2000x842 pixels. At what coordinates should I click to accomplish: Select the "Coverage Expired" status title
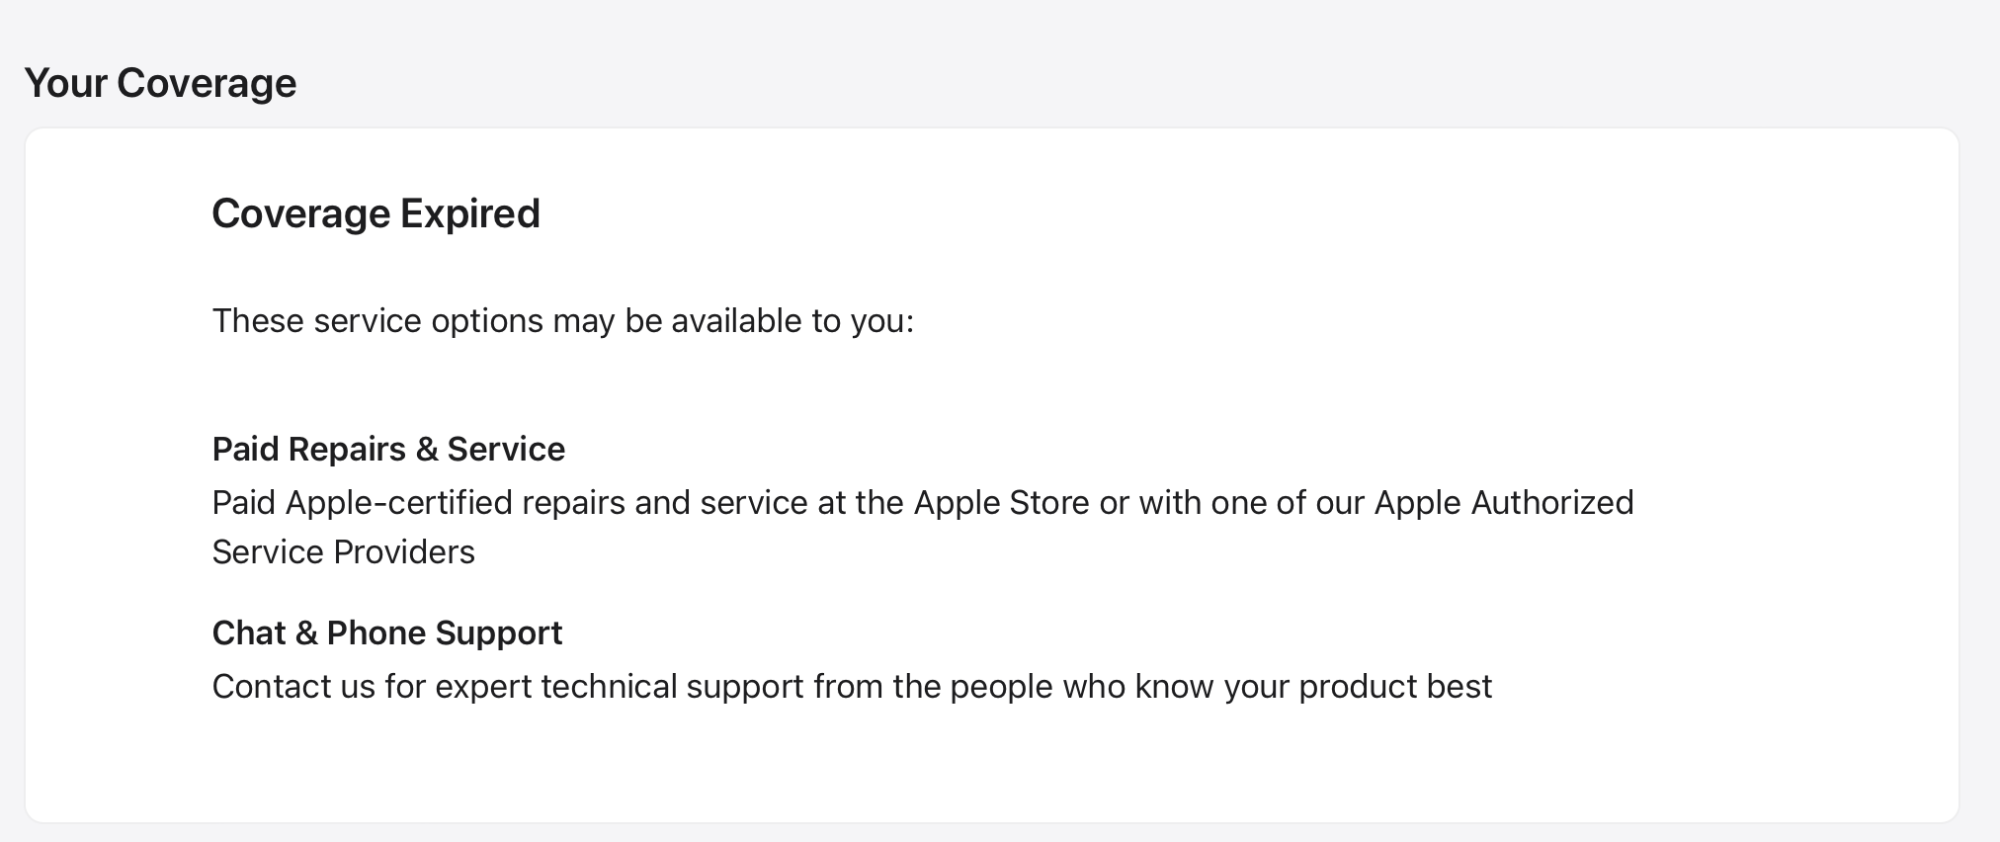tap(375, 214)
